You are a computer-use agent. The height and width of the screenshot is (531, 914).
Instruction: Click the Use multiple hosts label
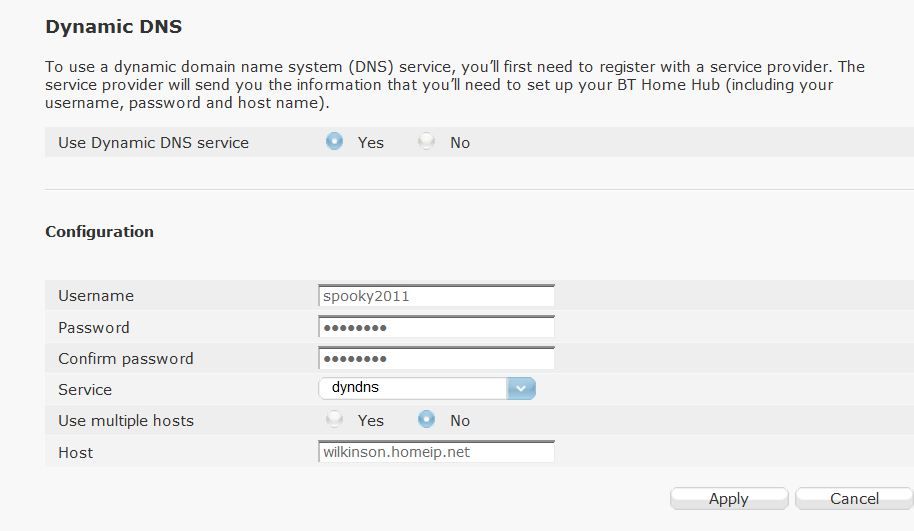[x=126, y=420]
